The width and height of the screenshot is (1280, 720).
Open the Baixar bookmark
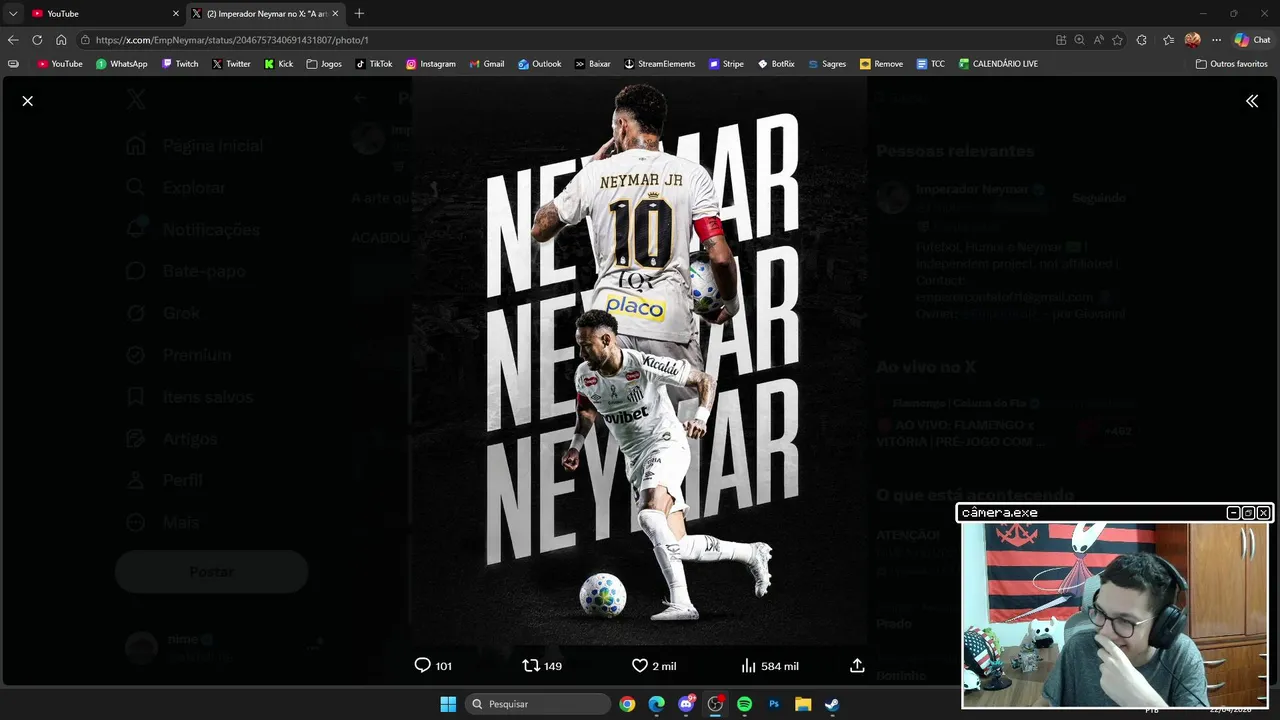593,63
